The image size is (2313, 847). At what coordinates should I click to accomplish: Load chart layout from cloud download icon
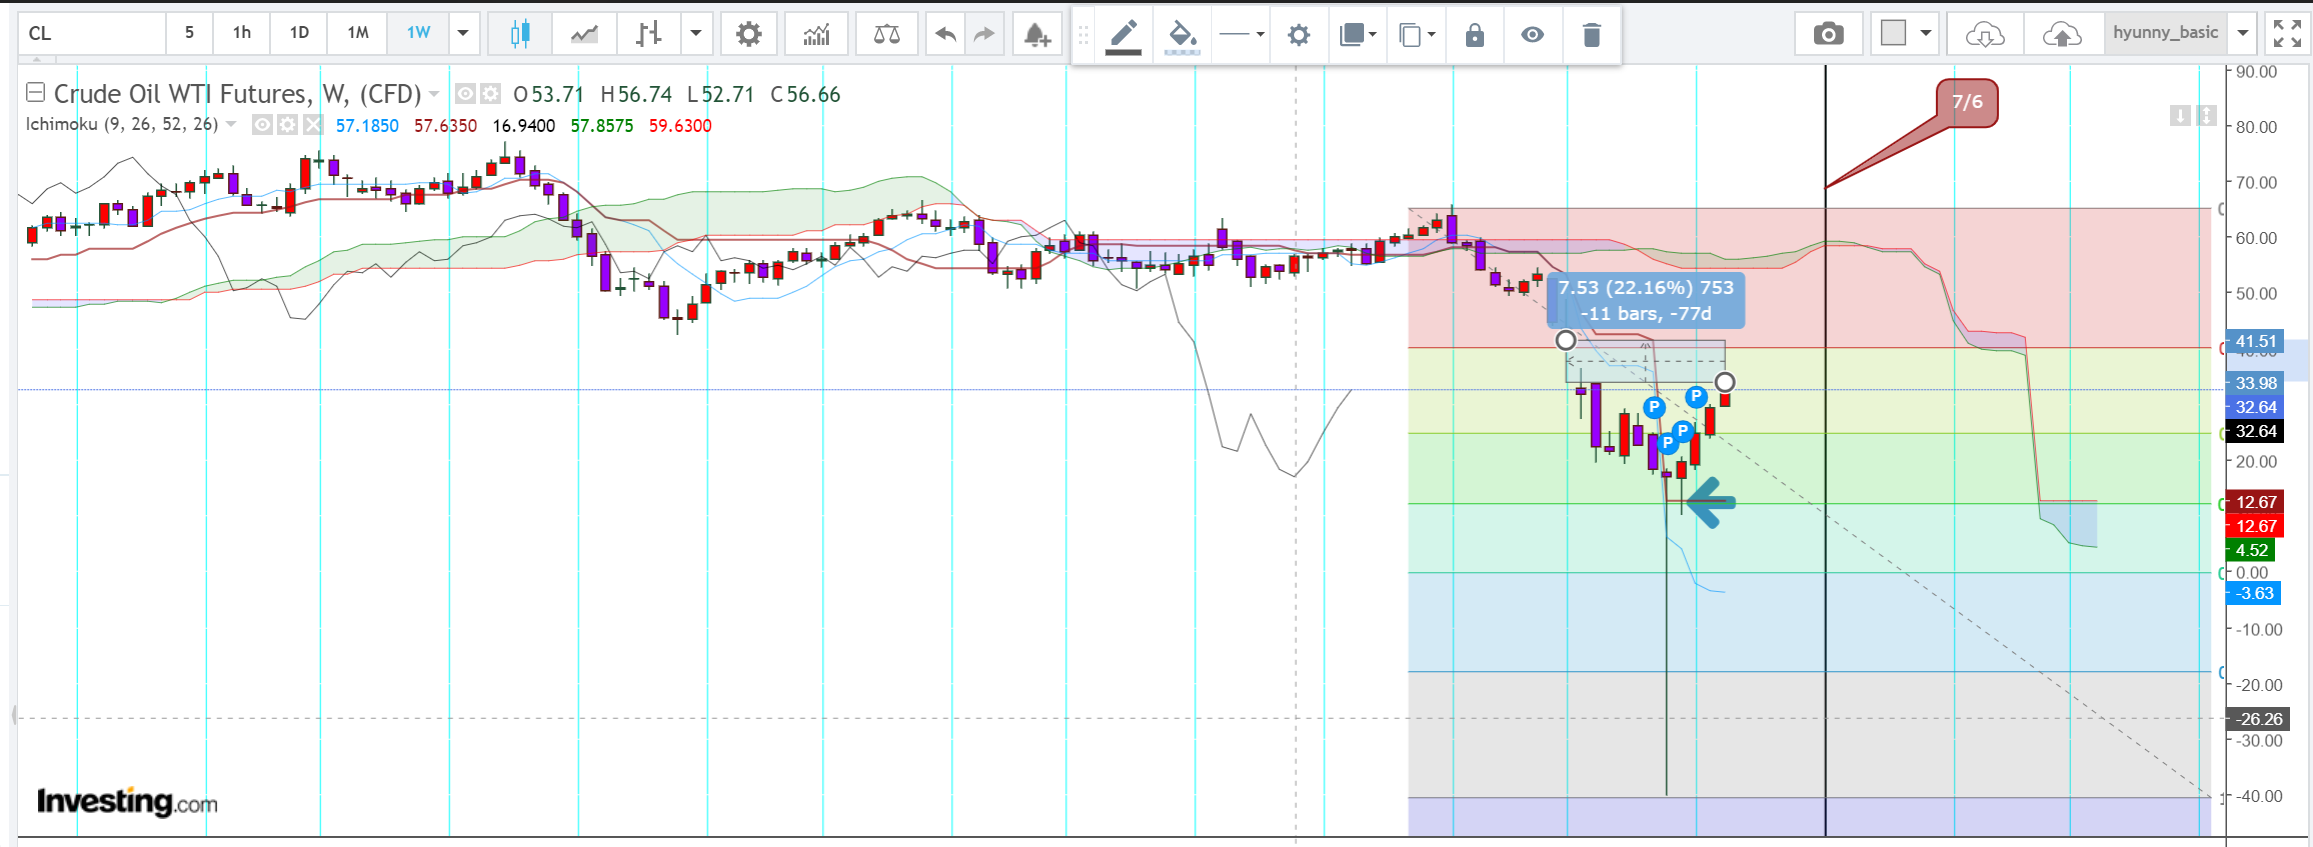click(x=1984, y=34)
